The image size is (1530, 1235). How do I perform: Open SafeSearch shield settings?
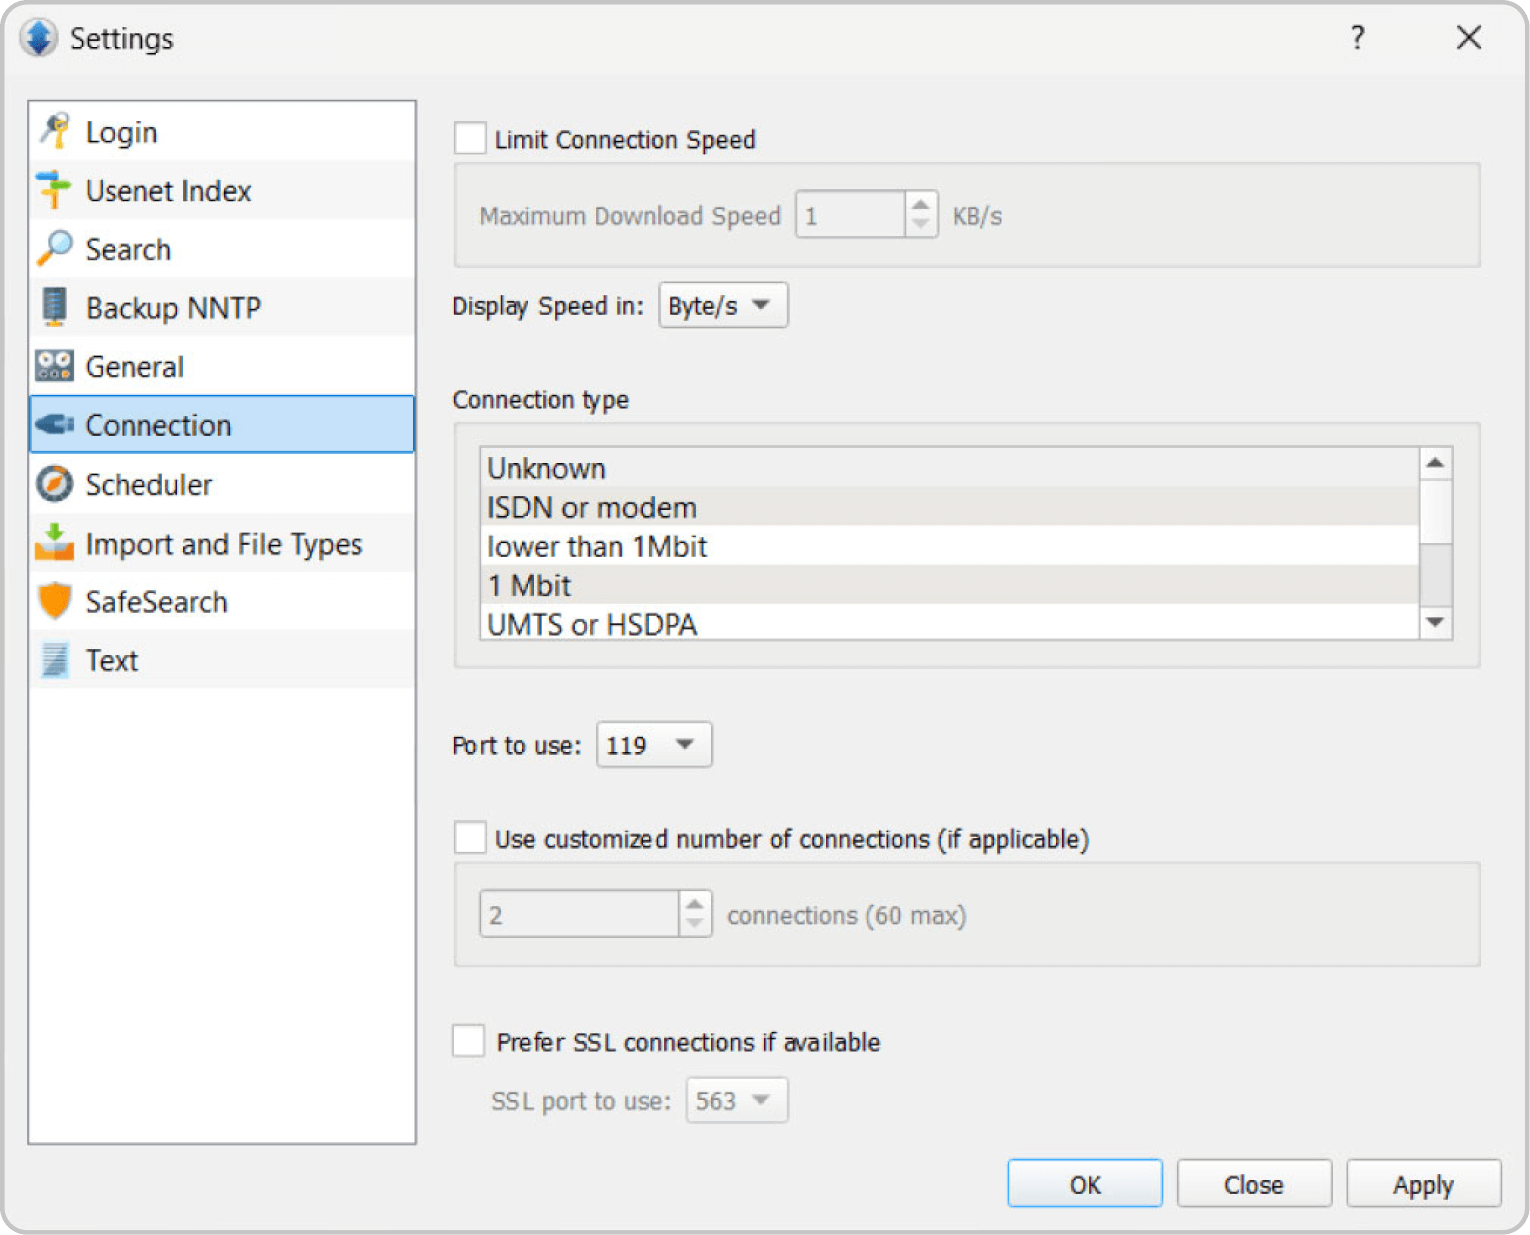tap(54, 601)
